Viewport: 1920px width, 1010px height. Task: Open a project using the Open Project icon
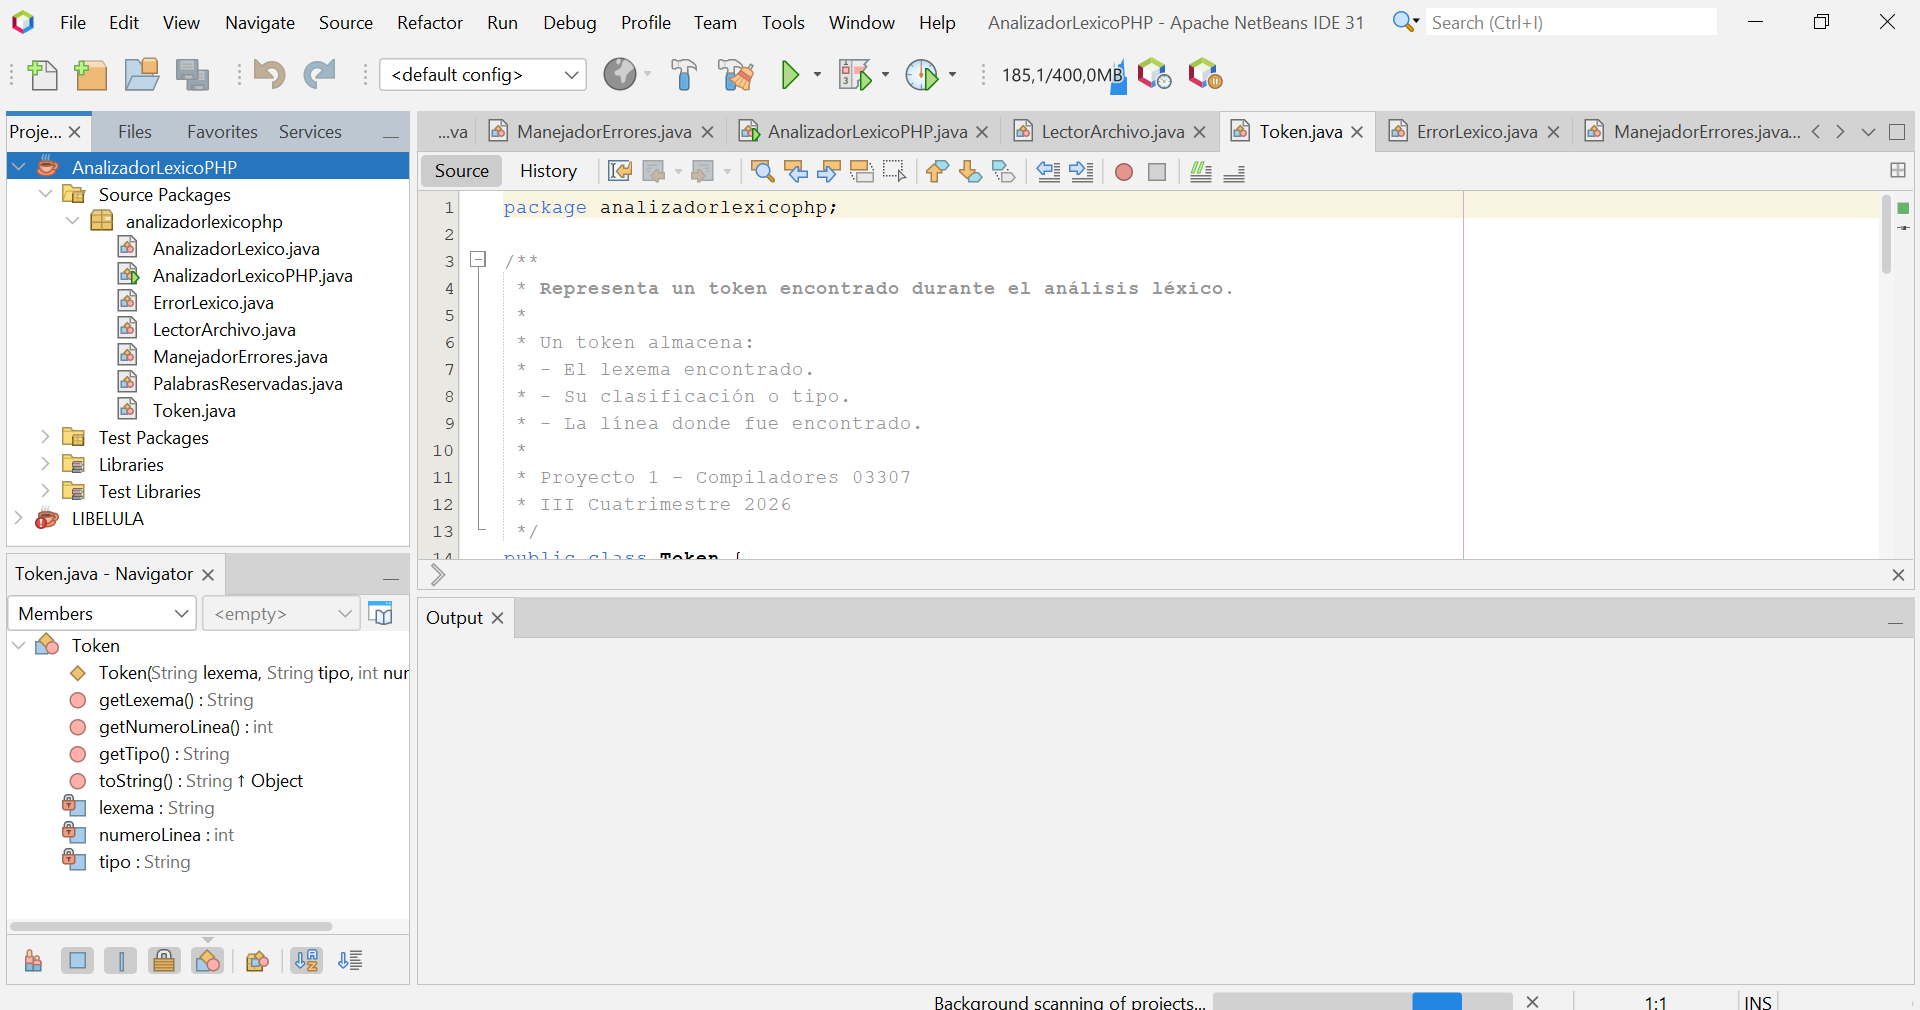[141, 75]
